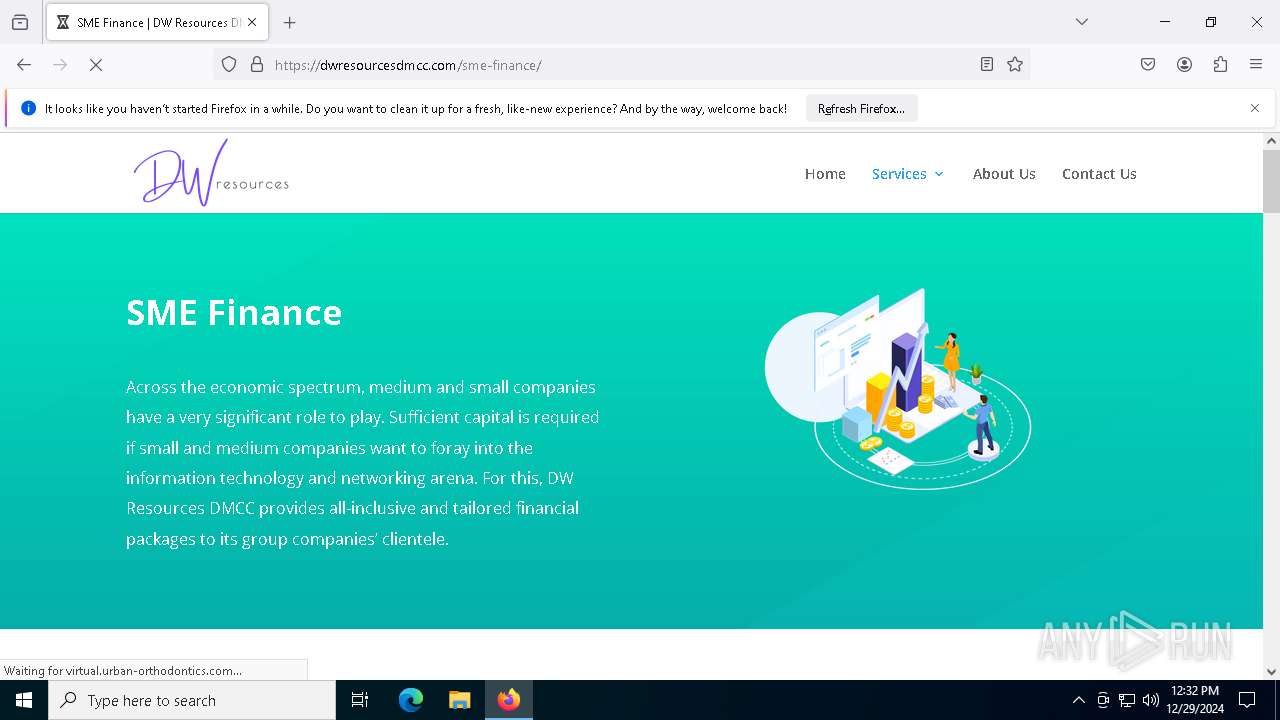1280x720 pixels.
Task: Open File Explorer from the taskbar
Action: click(459, 700)
